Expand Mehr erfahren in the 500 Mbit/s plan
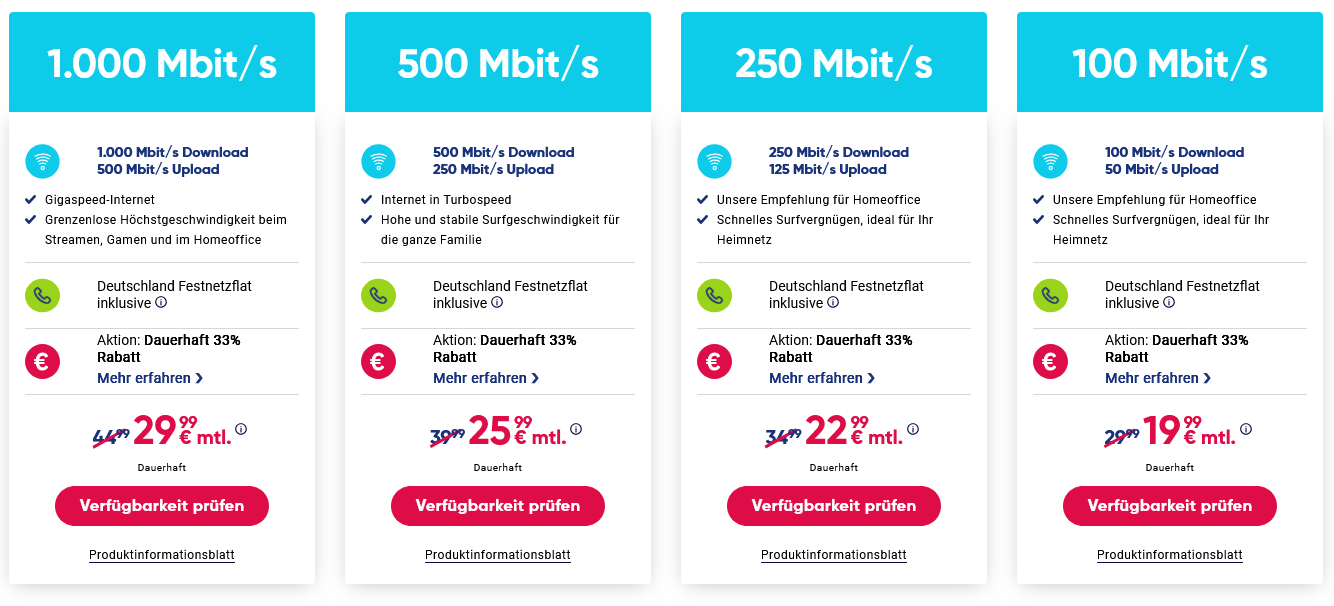The height and width of the screenshot is (606, 1334). [x=486, y=378]
